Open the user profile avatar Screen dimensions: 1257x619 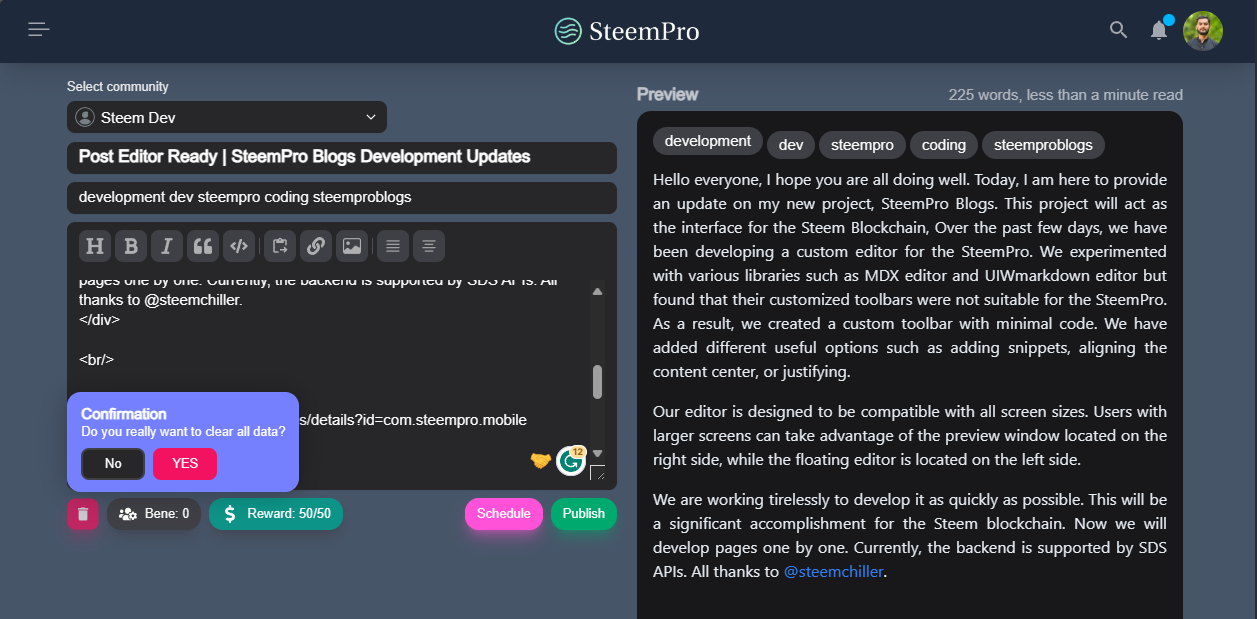click(x=1203, y=31)
